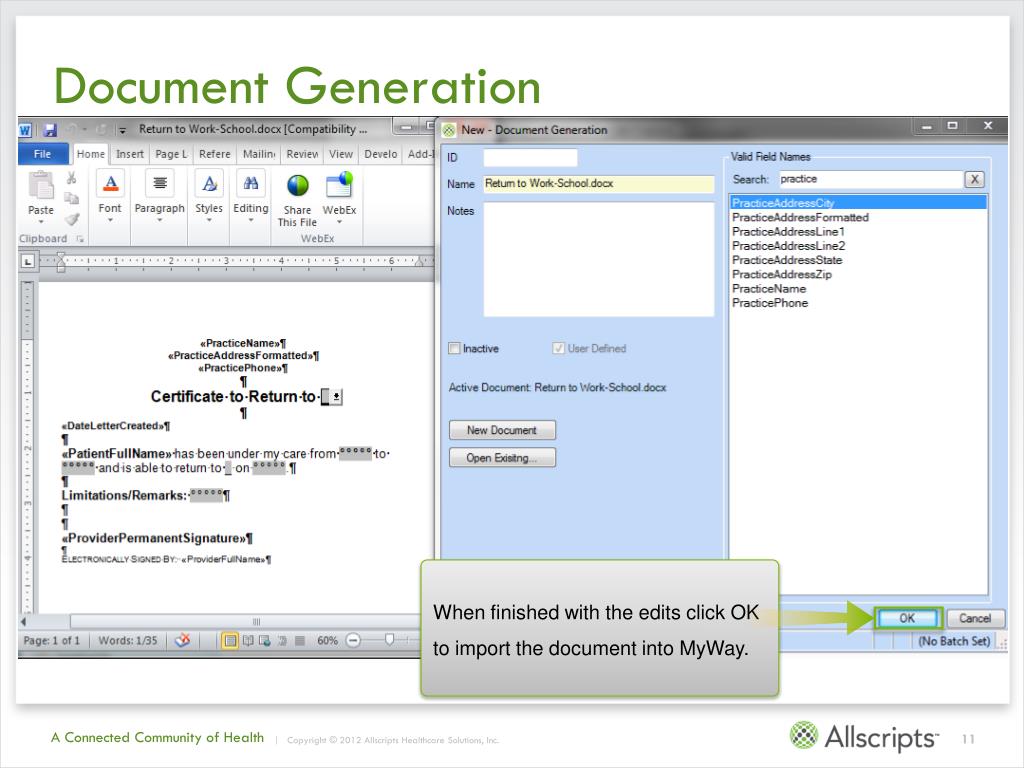Switch to Web Layout view icon
Image resolution: width=1024 pixels, height=768 pixels.
point(264,641)
